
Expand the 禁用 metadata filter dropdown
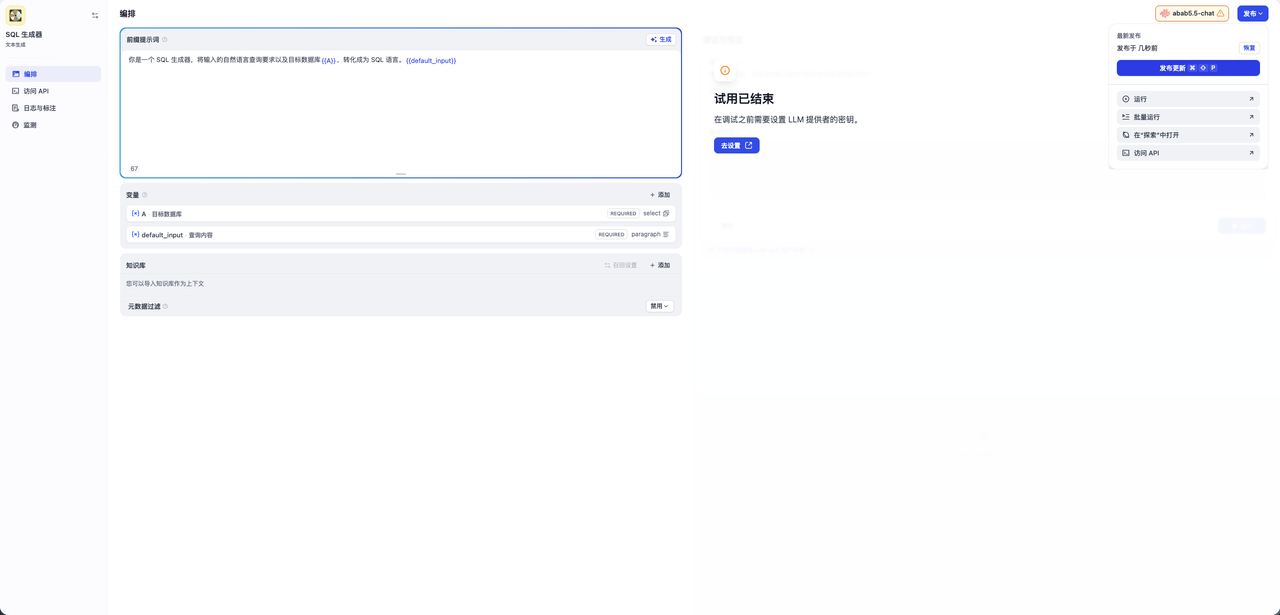pyautogui.click(x=659, y=306)
